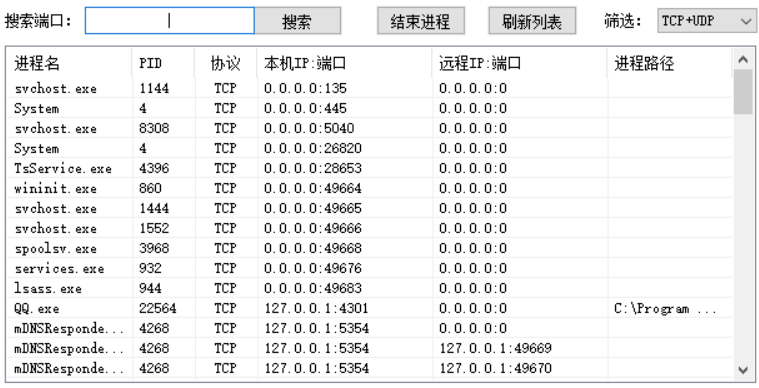Sort by 进程路径 column header
This screenshot has width=759, height=388.
click(x=669, y=63)
